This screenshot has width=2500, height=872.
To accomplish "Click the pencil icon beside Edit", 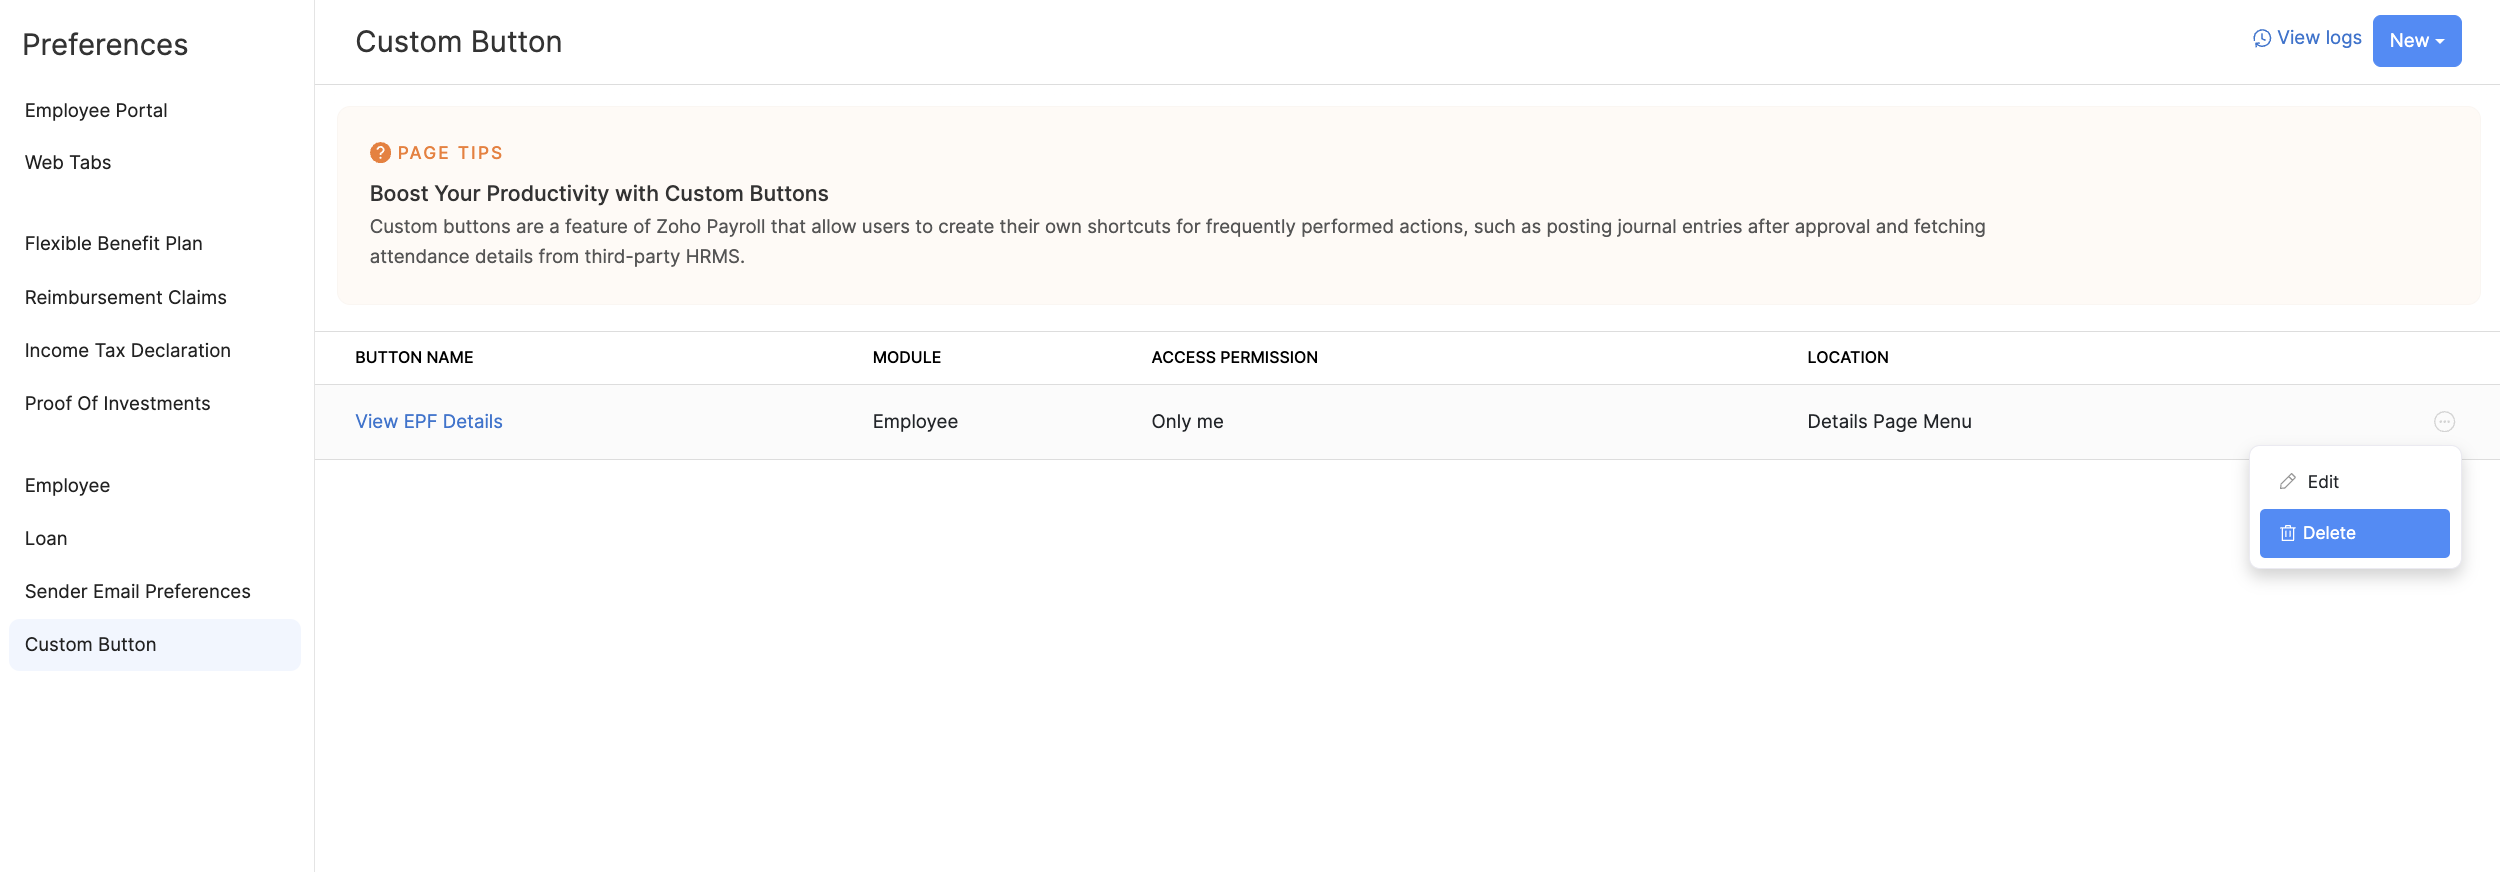I will tap(2287, 482).
